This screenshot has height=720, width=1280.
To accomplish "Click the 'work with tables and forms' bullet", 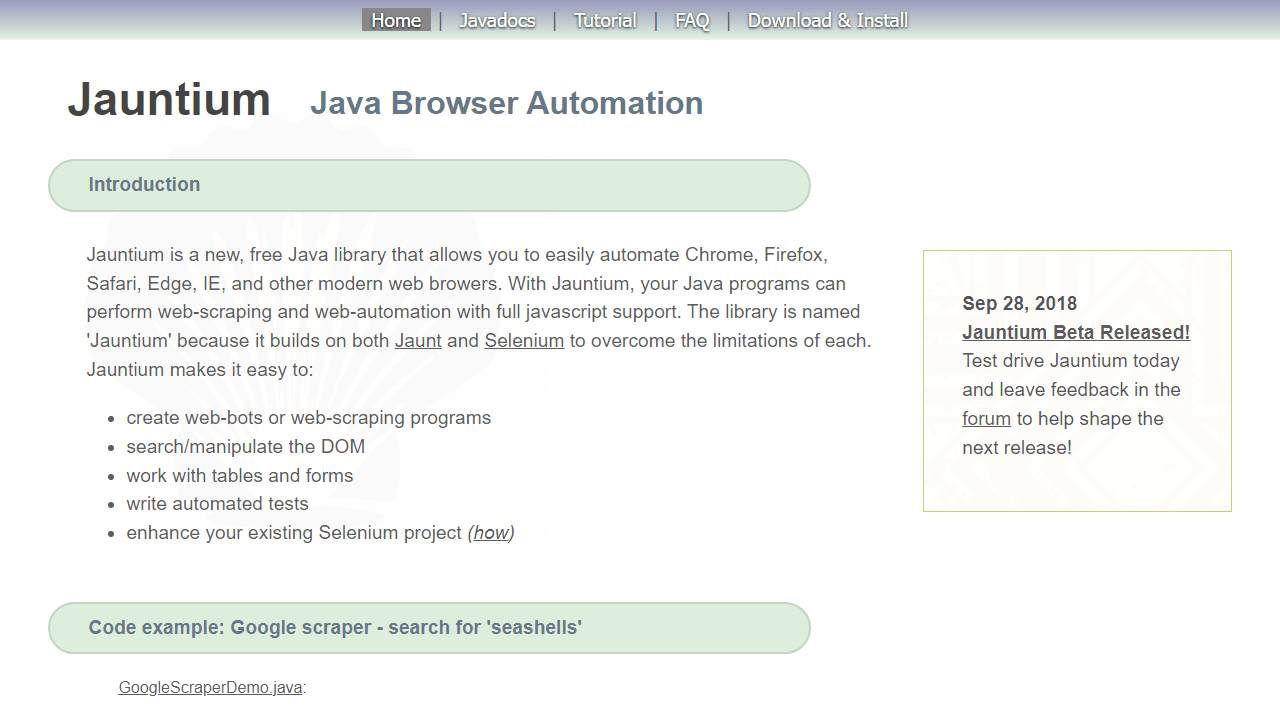I will click(x=240, y=476).
